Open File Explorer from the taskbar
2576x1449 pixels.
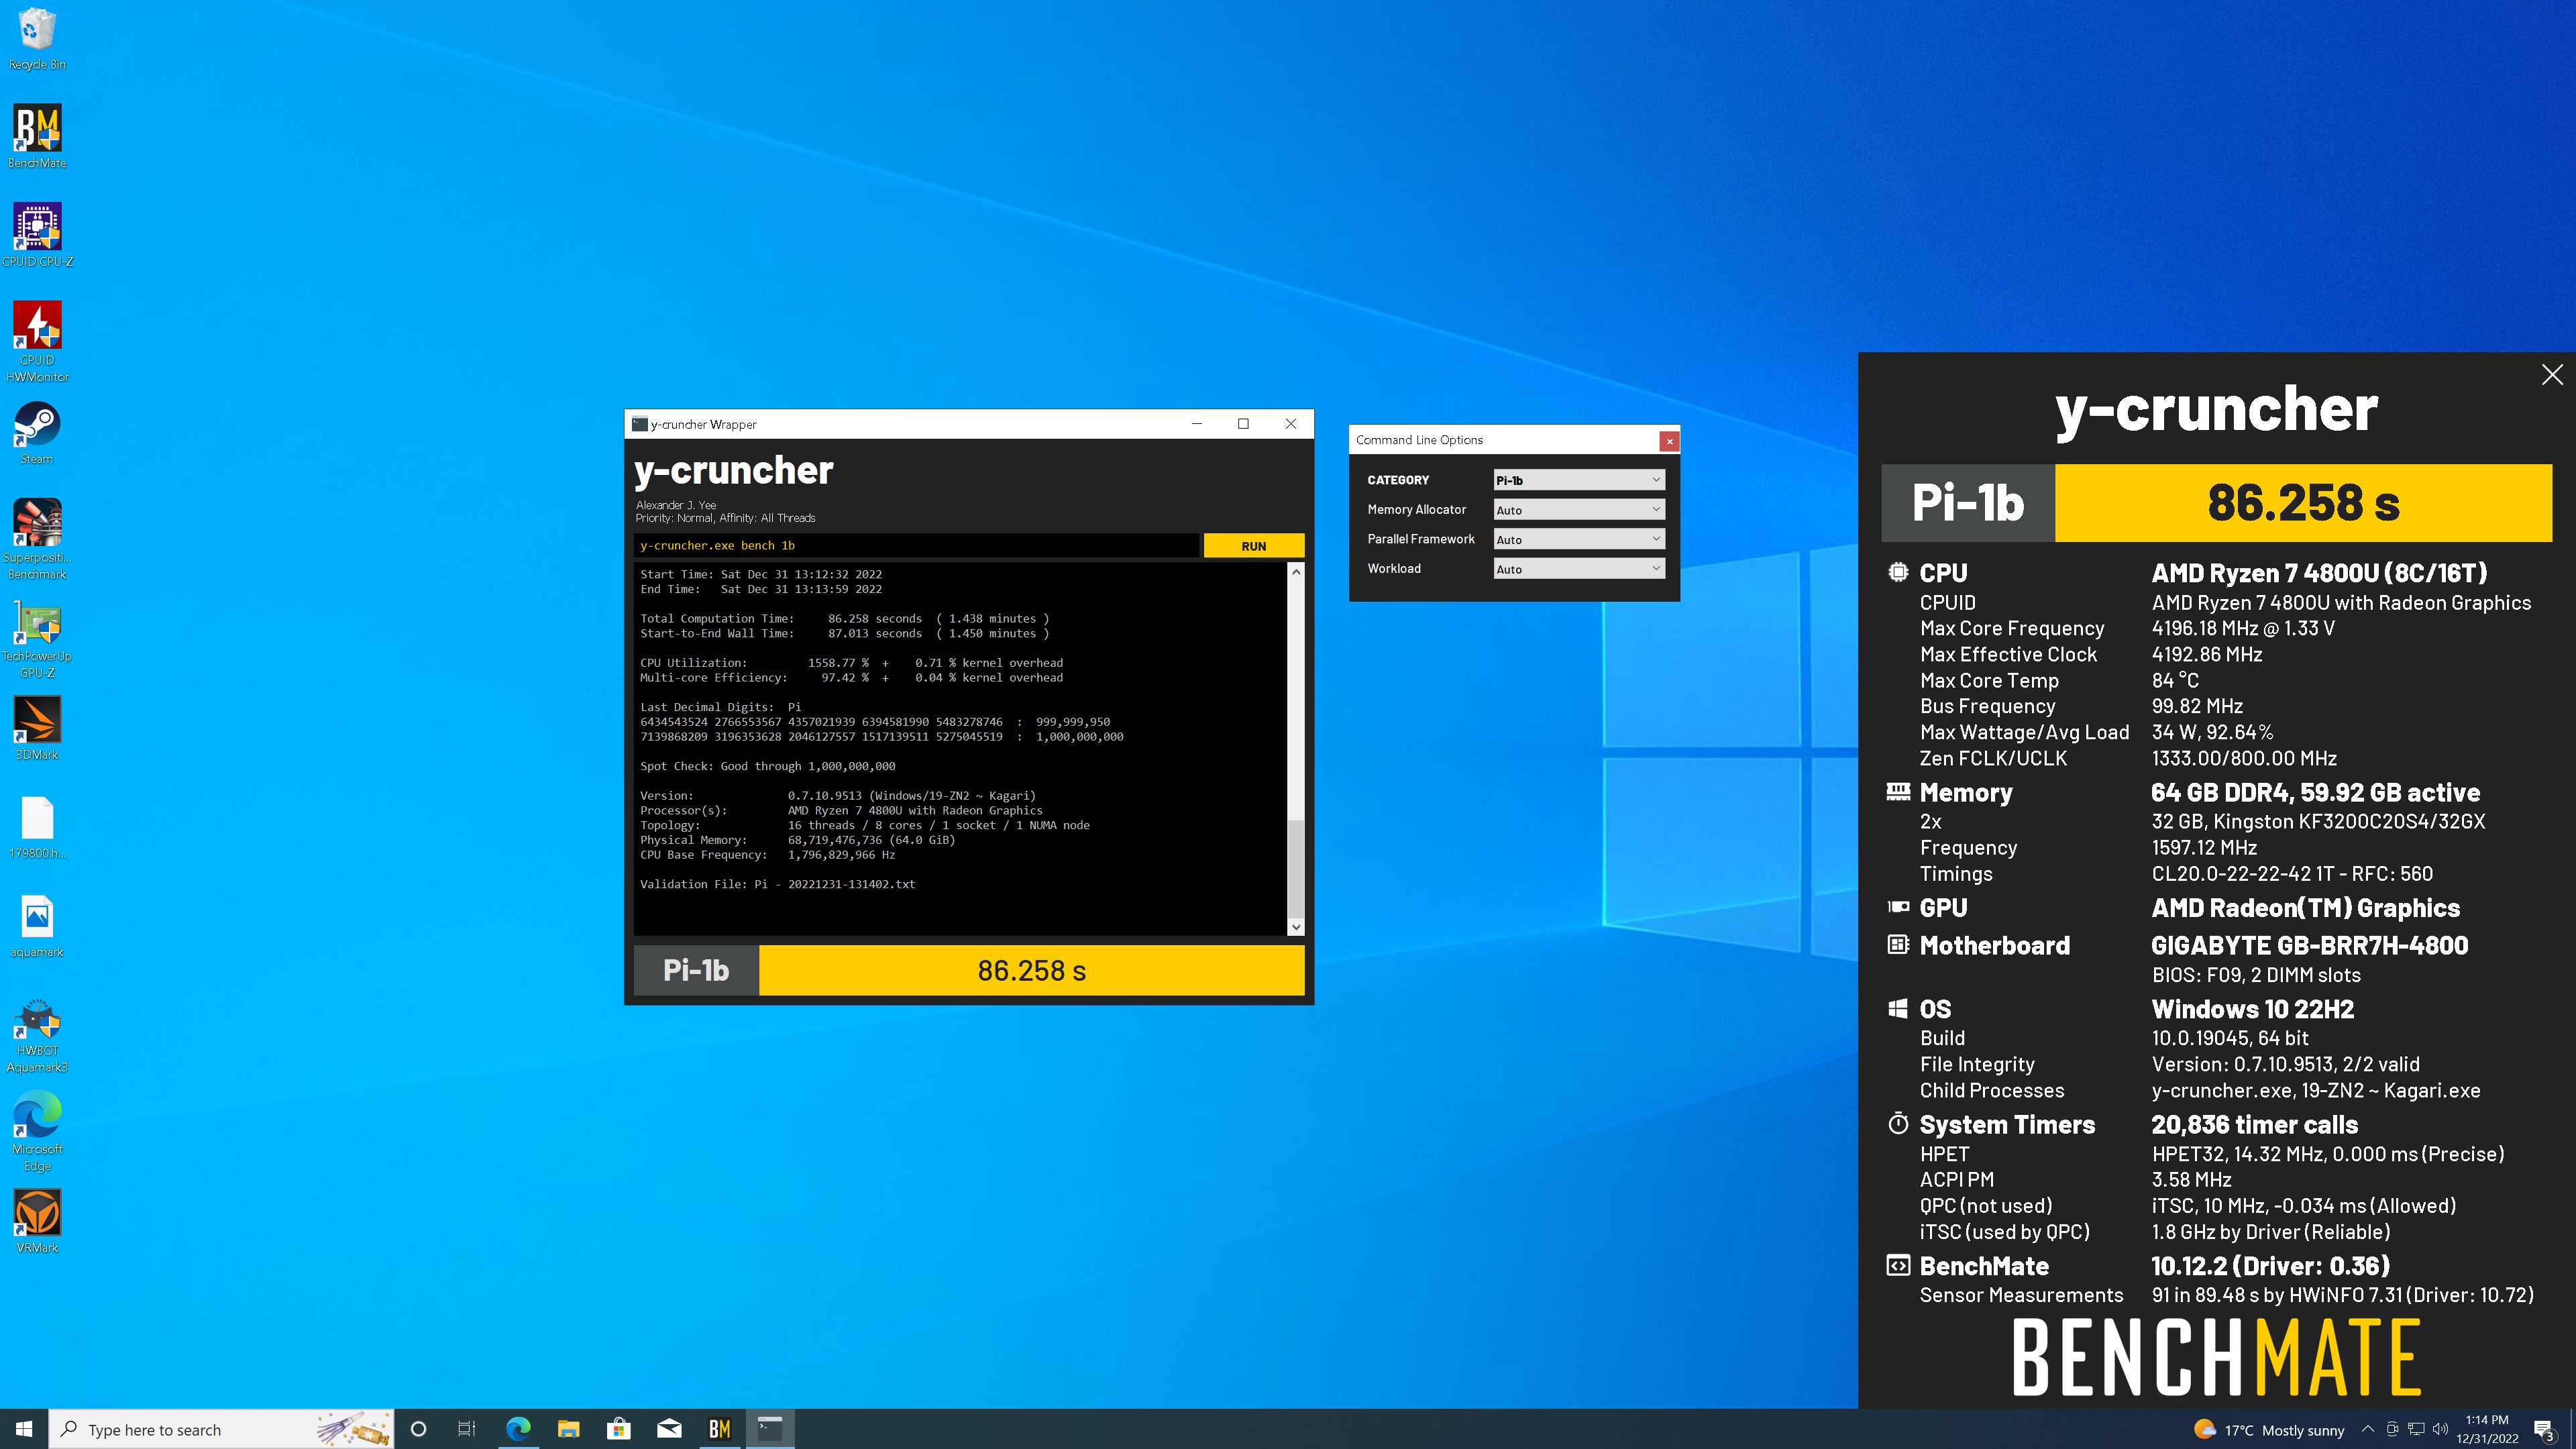pyautogui.click(x=568, y=1429)
